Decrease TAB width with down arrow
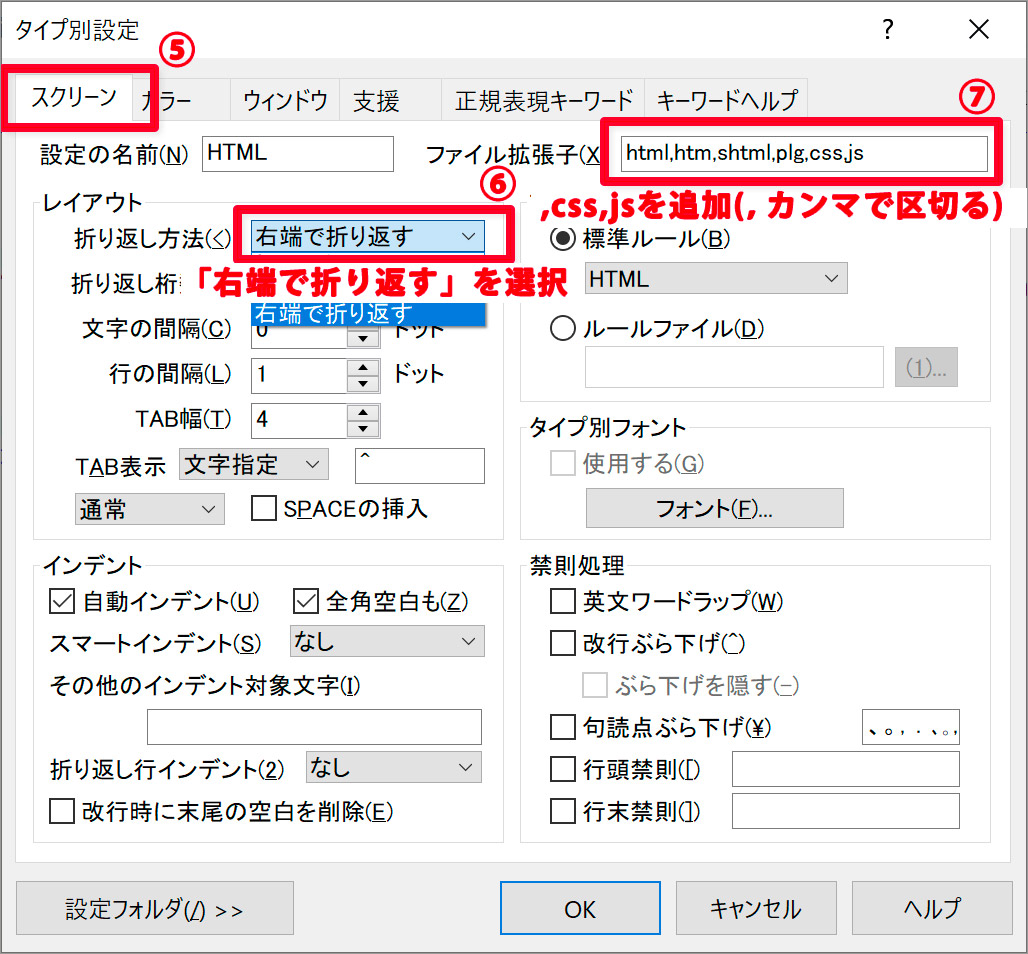 tap(363, 428)
